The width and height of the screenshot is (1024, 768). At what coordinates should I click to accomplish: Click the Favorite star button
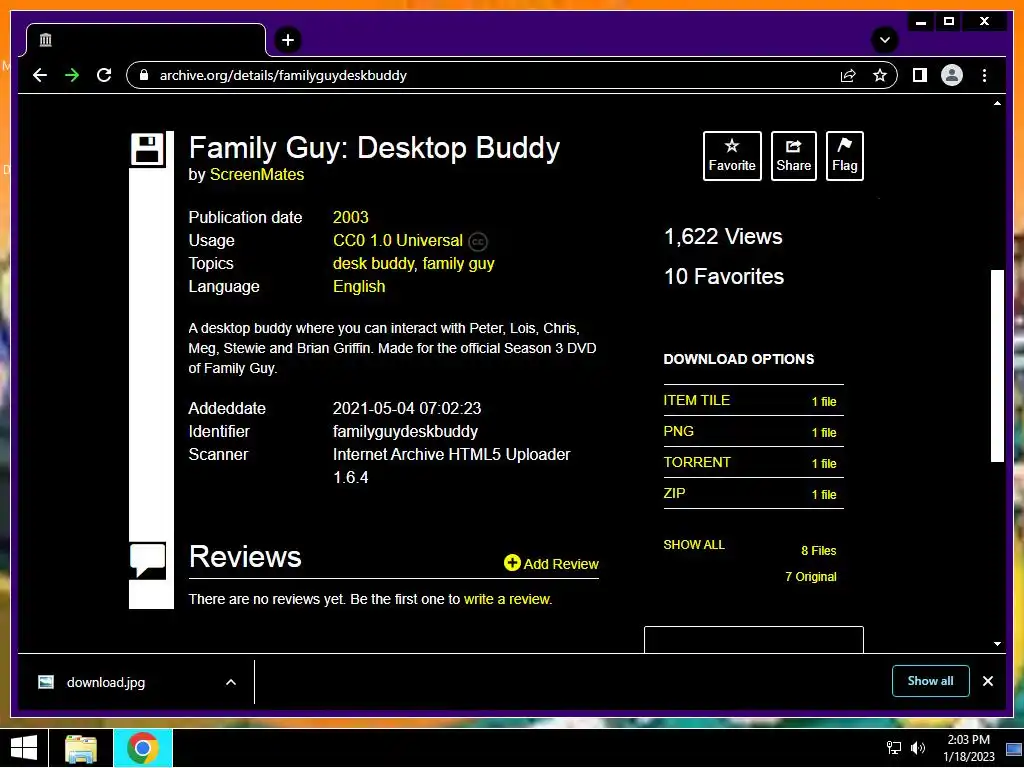click(732, 155)
